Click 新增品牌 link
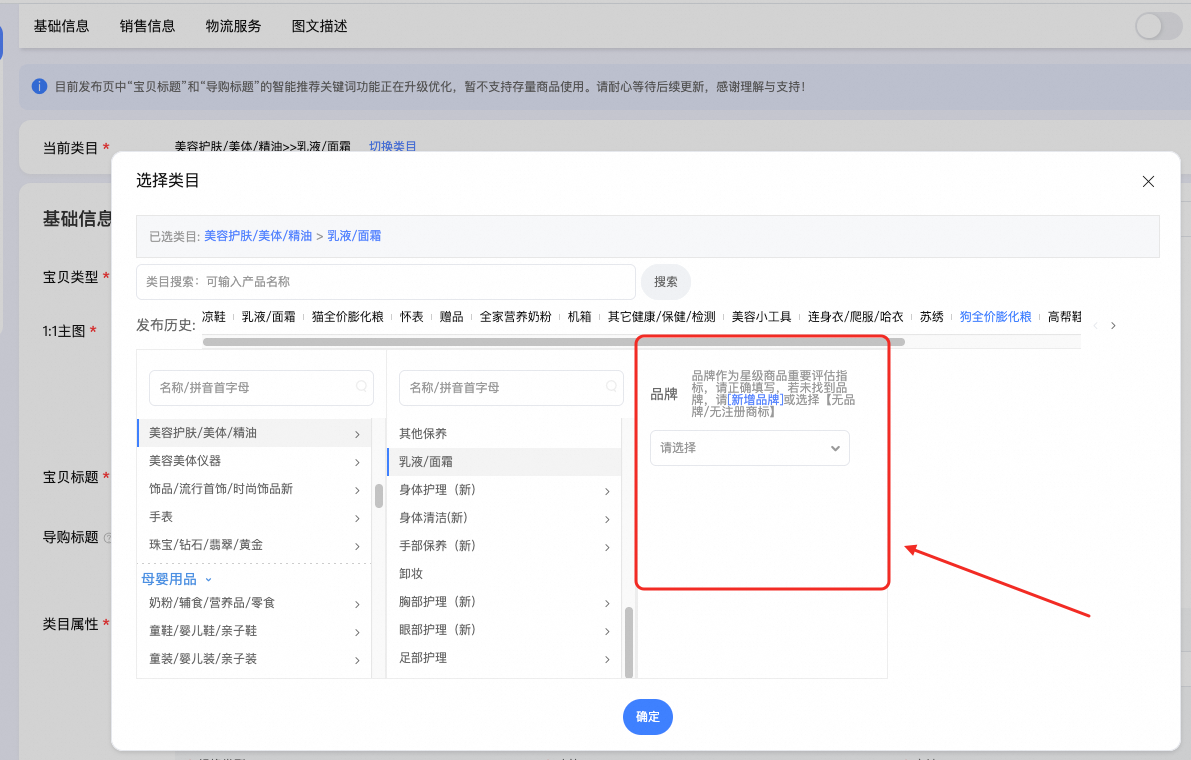Image resolution: width=1191 pixels, height=760 pixels. [x=755, y=399]
